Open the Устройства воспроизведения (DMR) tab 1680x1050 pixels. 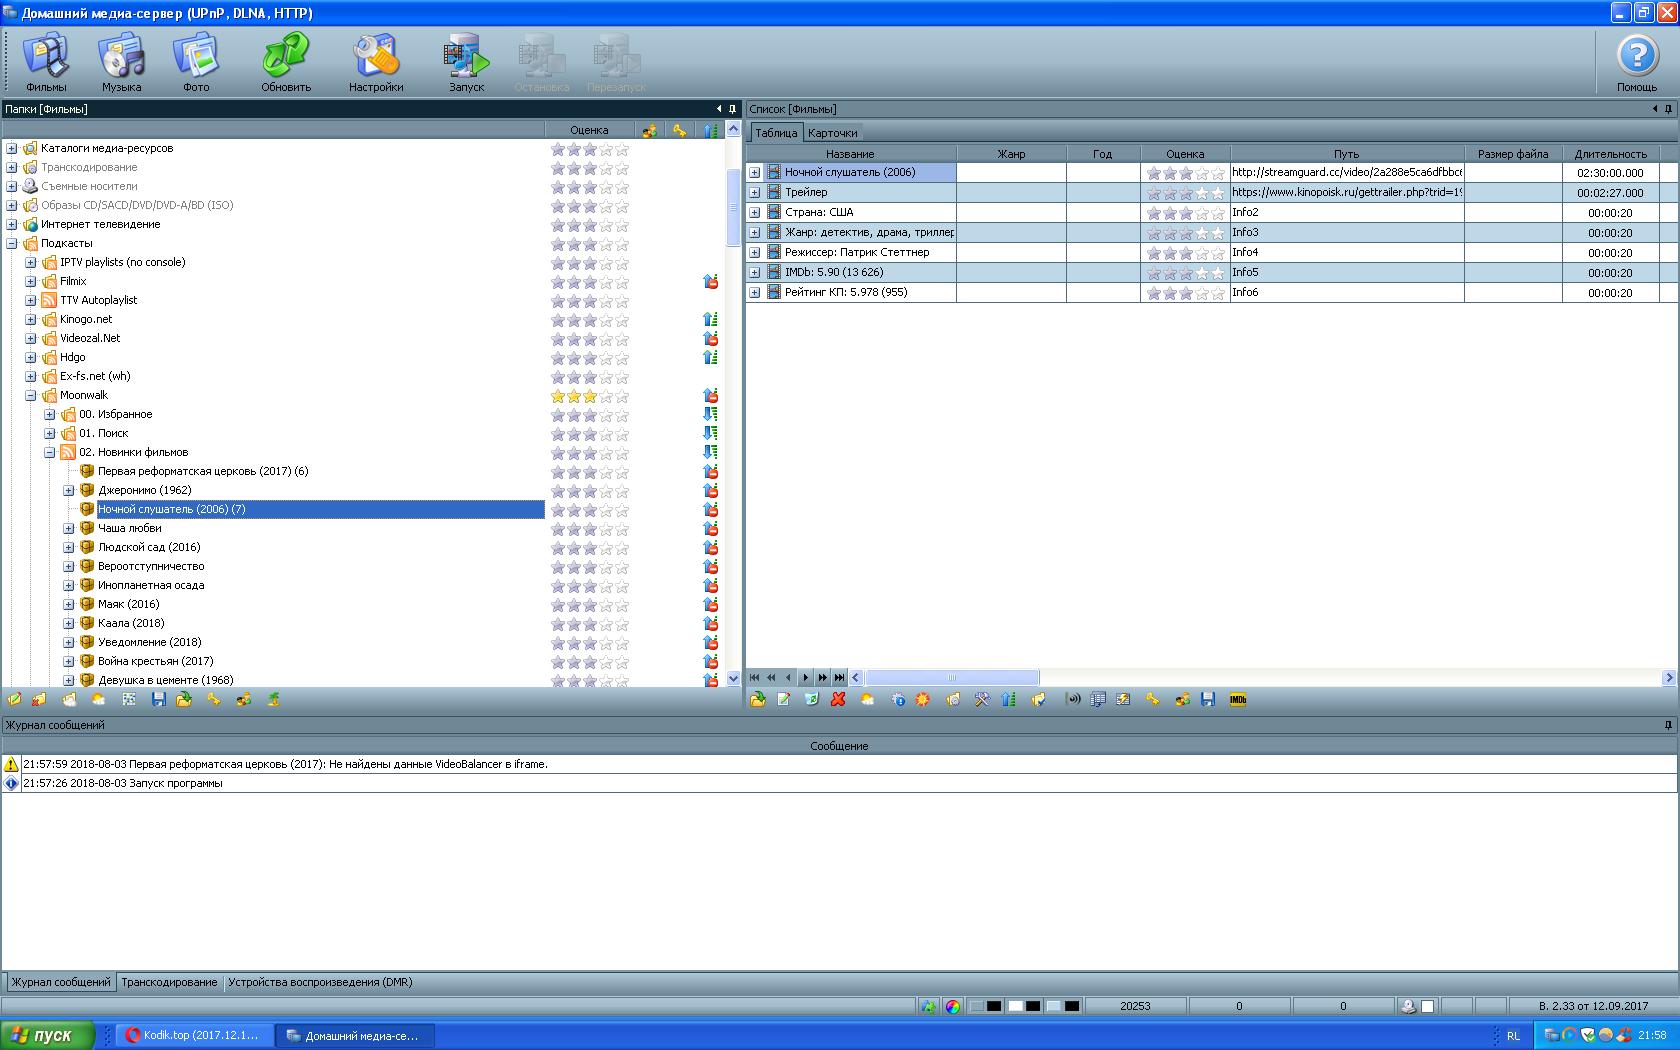point(320,983)
